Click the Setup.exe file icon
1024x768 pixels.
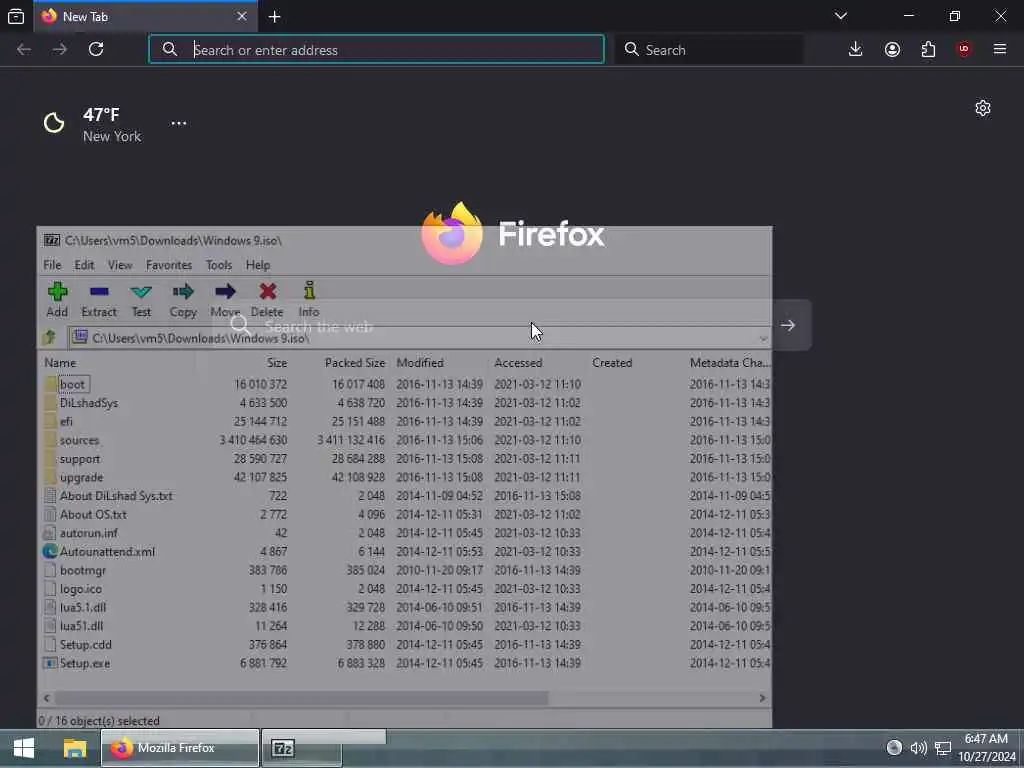click(50, 663)
